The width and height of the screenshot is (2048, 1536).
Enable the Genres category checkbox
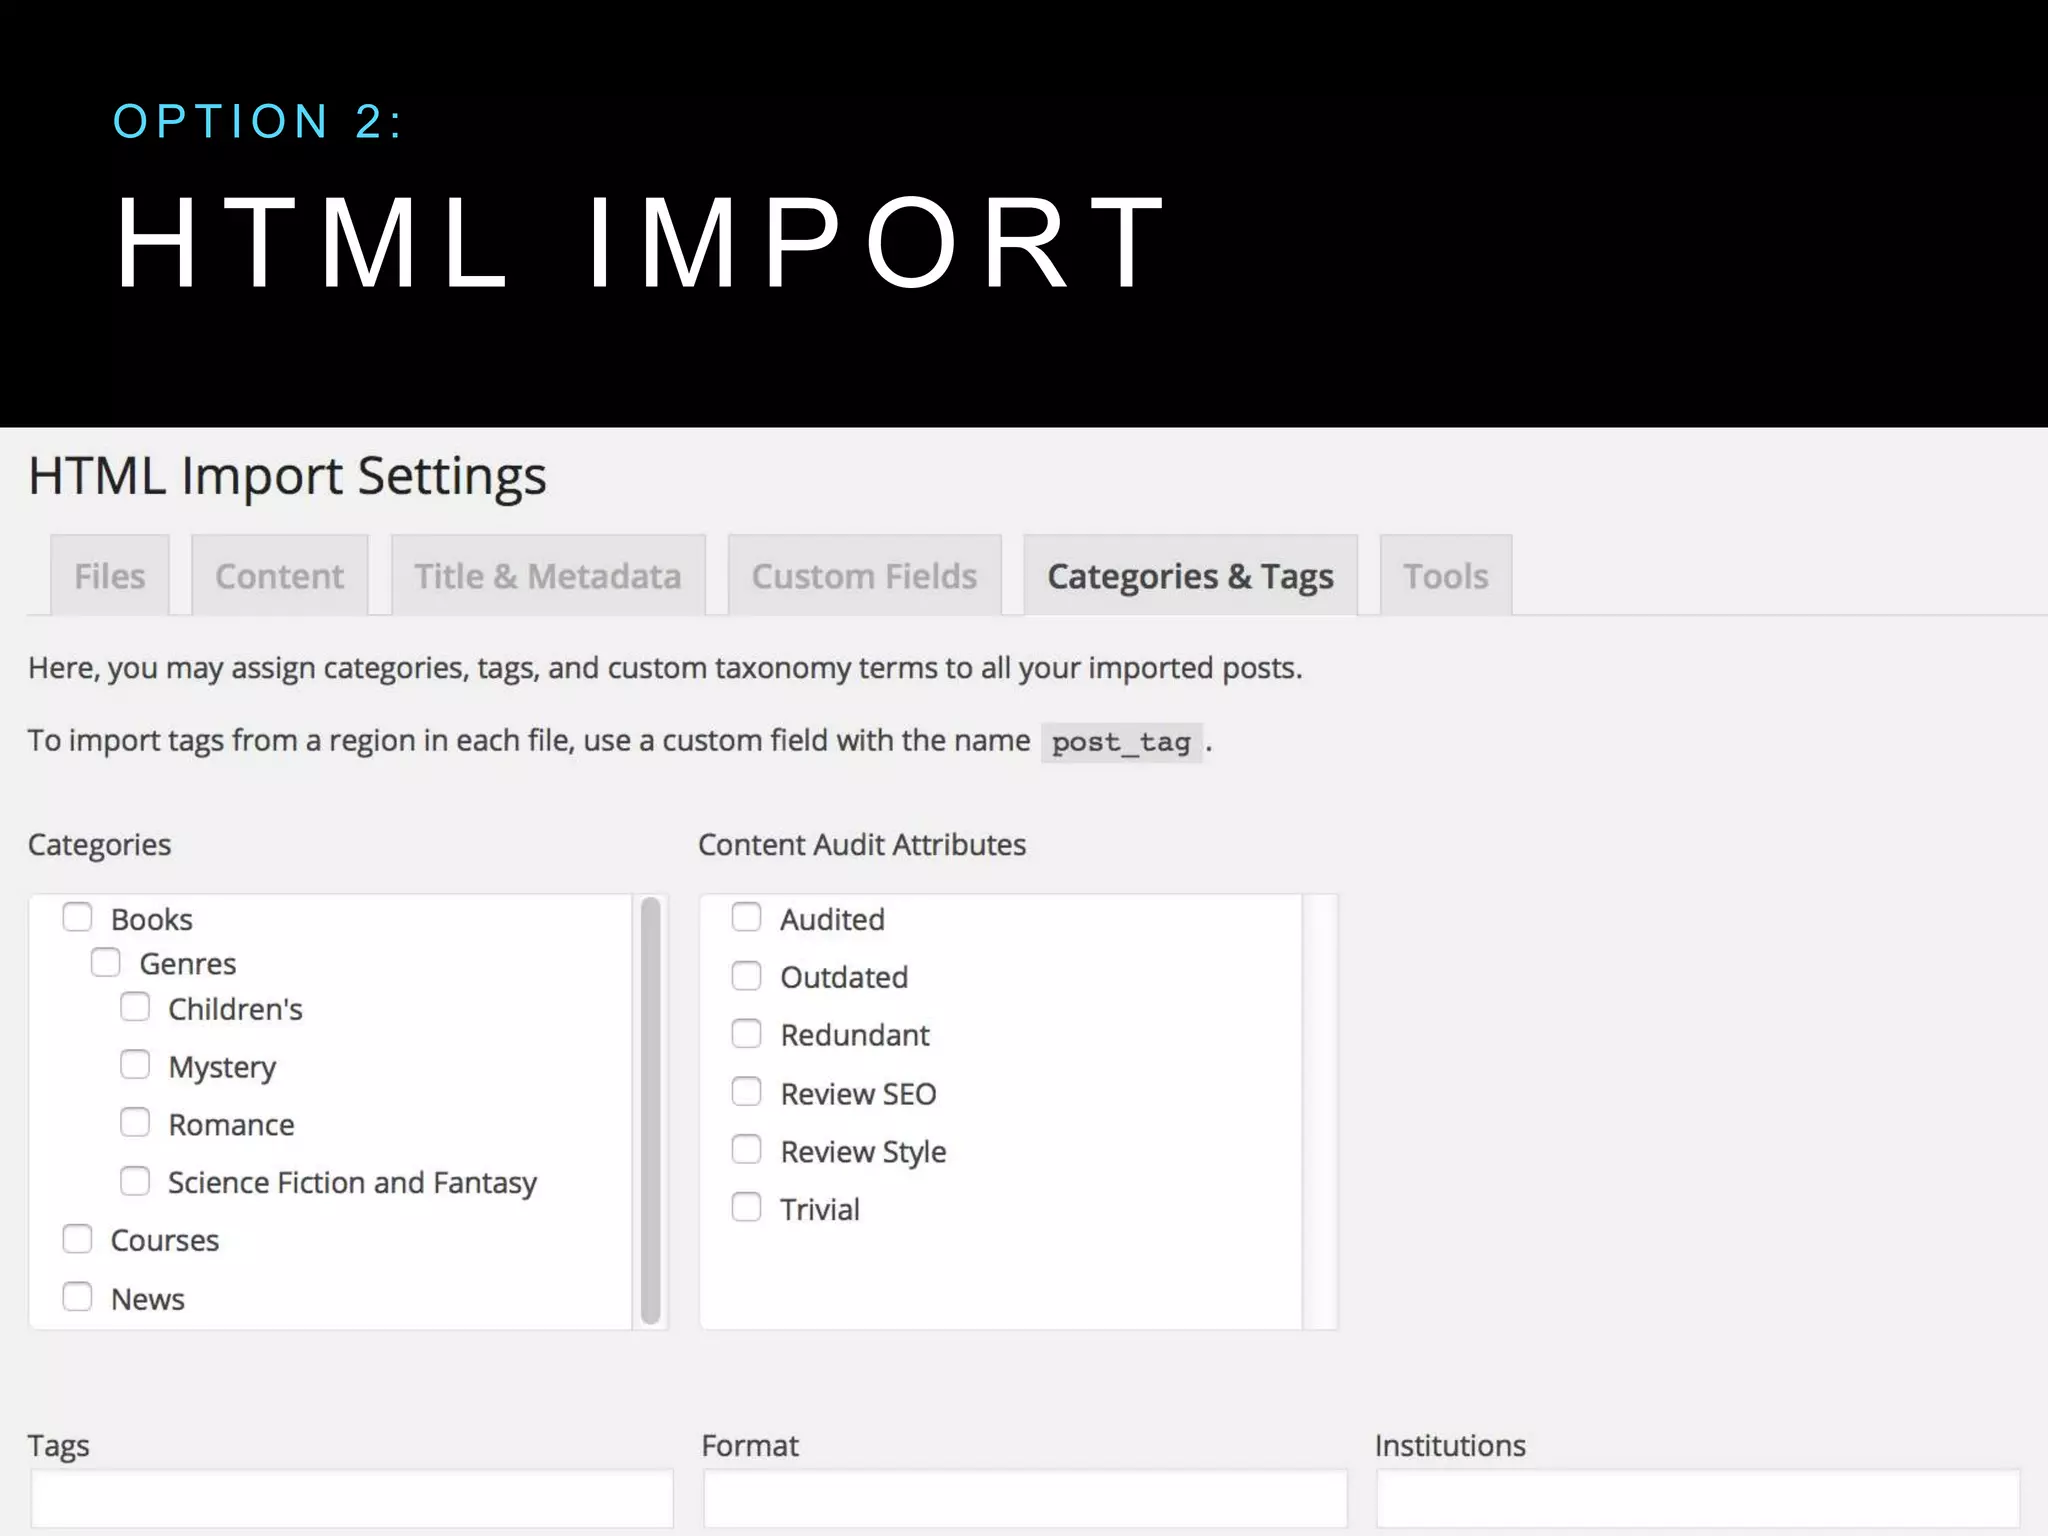pyautogui.click(x=105, y=962)
